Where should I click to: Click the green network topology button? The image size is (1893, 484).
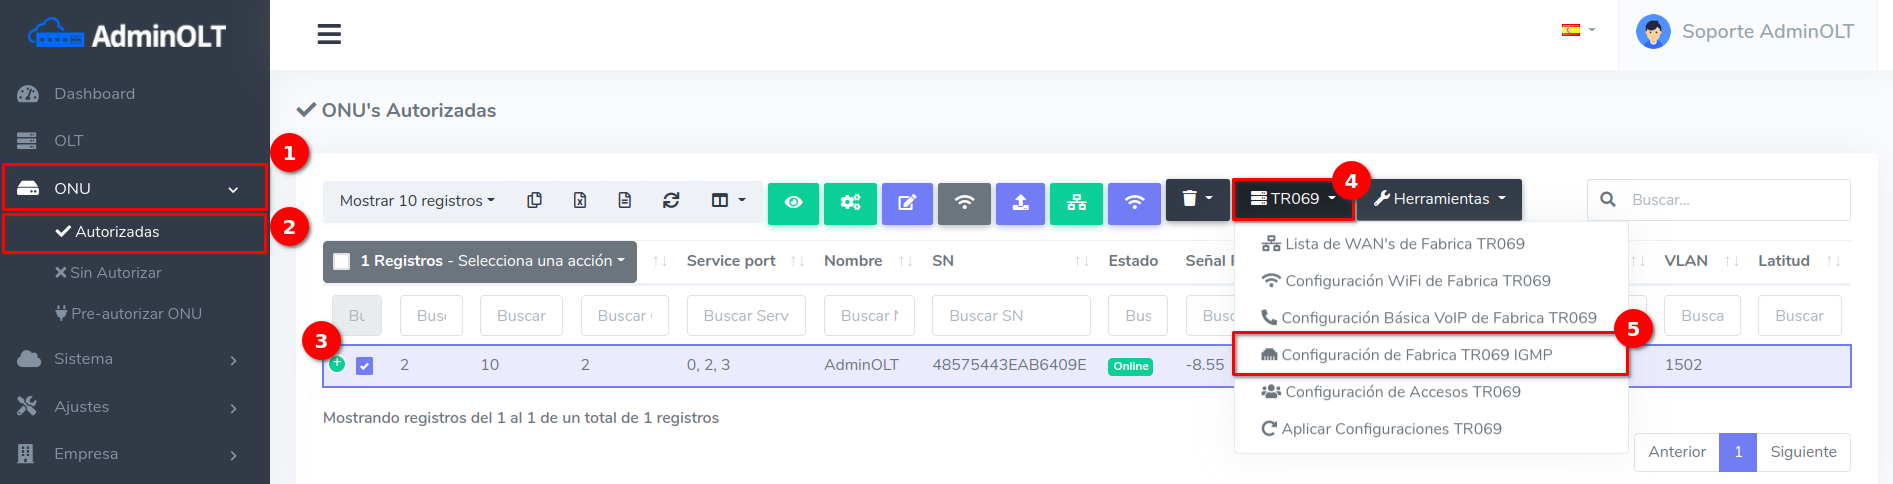point(1076,202)
